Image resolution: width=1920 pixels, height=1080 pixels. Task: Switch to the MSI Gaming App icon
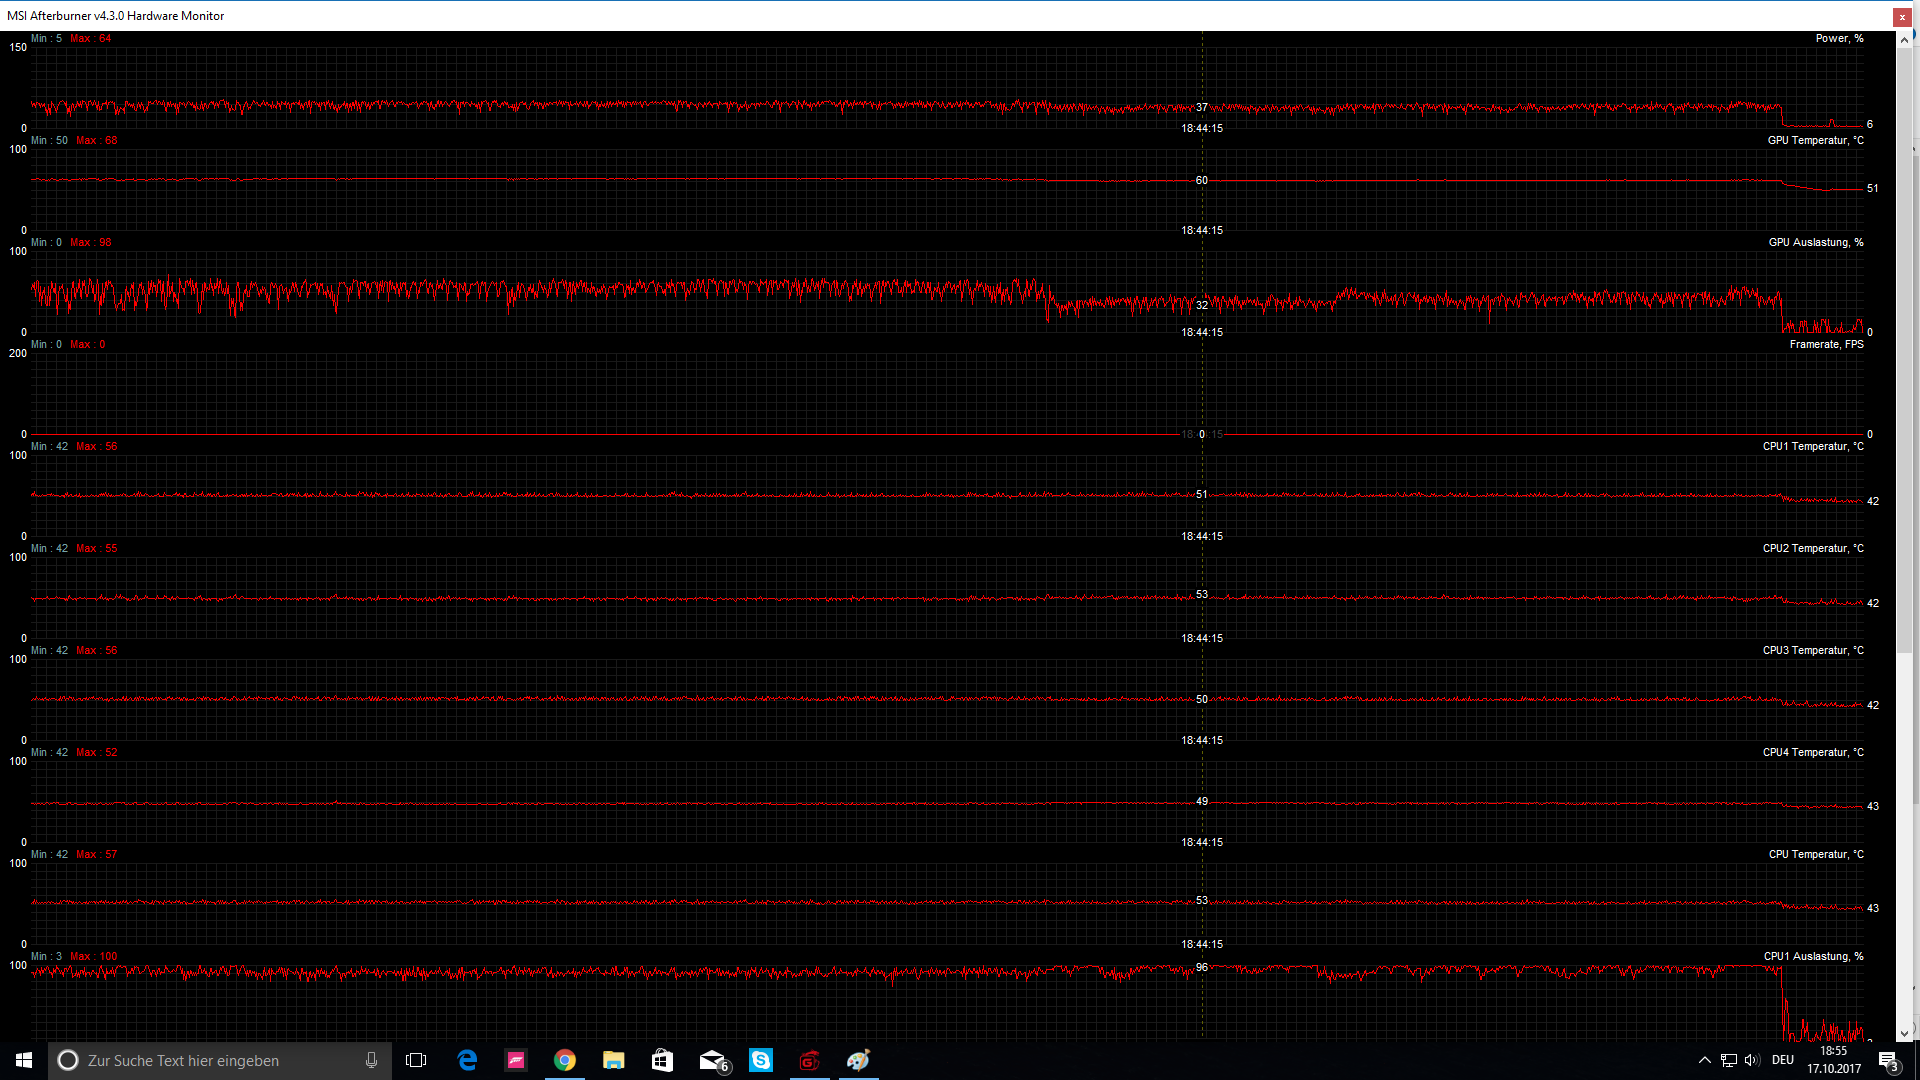(810, 1060)
